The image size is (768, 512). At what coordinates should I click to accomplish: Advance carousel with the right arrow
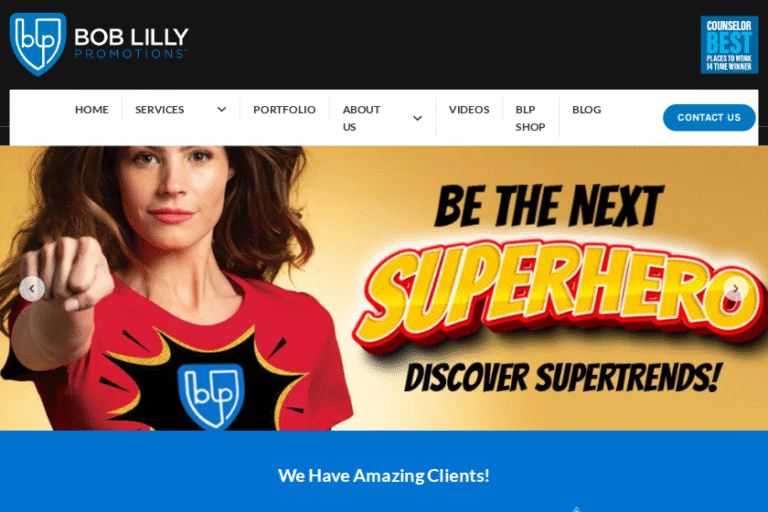735,289
